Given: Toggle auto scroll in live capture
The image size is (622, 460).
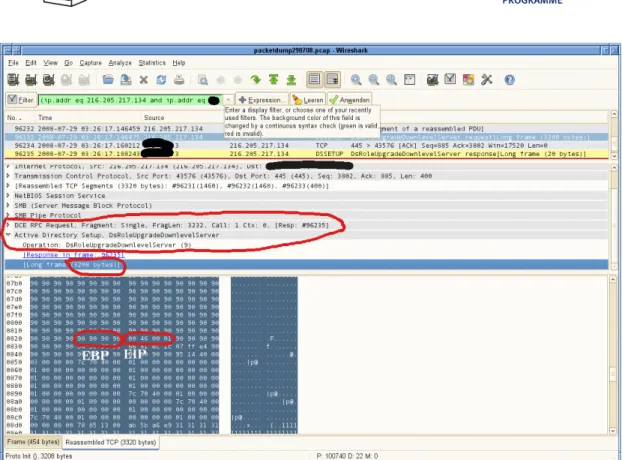Looking at the screenshot, I should point(332,79).
